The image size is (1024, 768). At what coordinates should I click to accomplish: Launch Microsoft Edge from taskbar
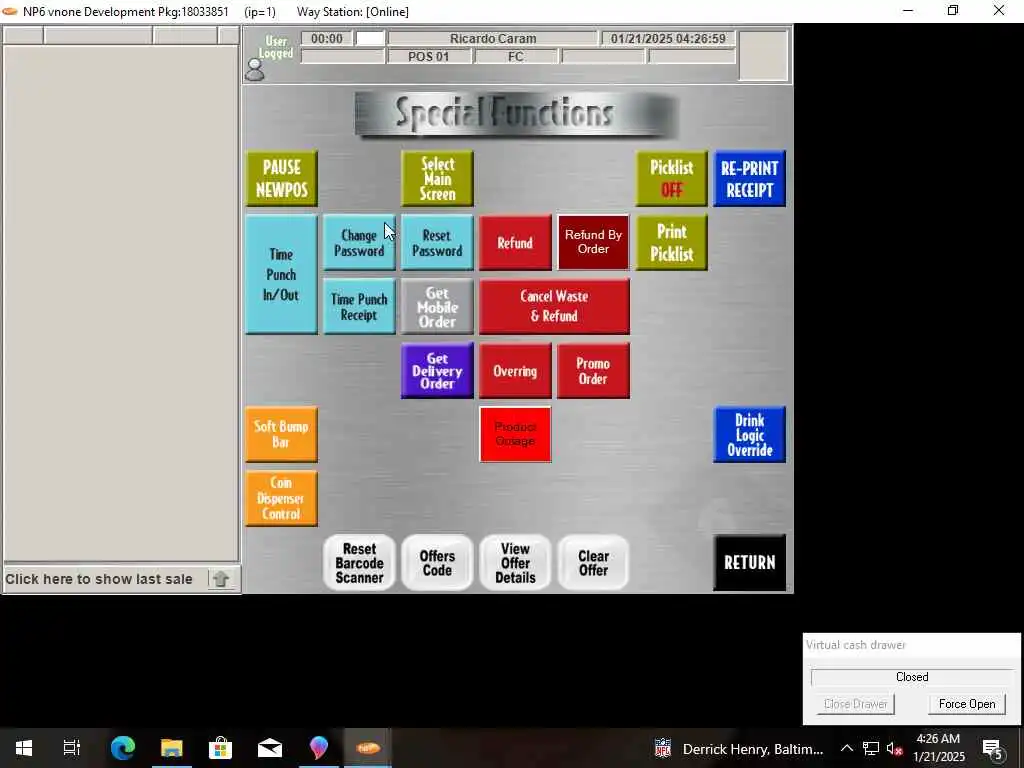click(x=122, y=748)
